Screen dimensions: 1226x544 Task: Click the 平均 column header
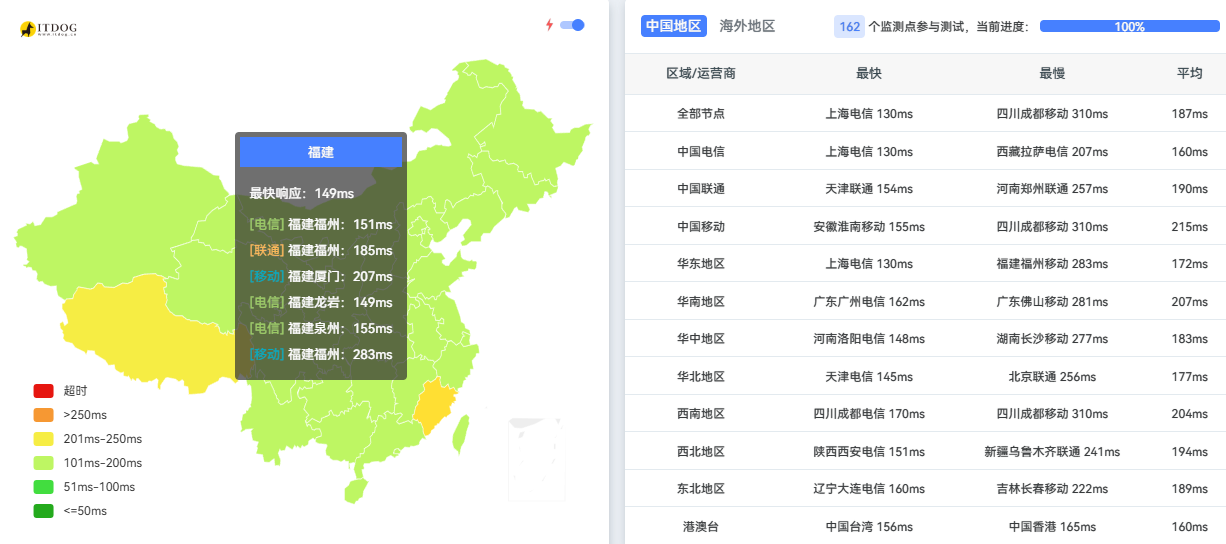1189,73
